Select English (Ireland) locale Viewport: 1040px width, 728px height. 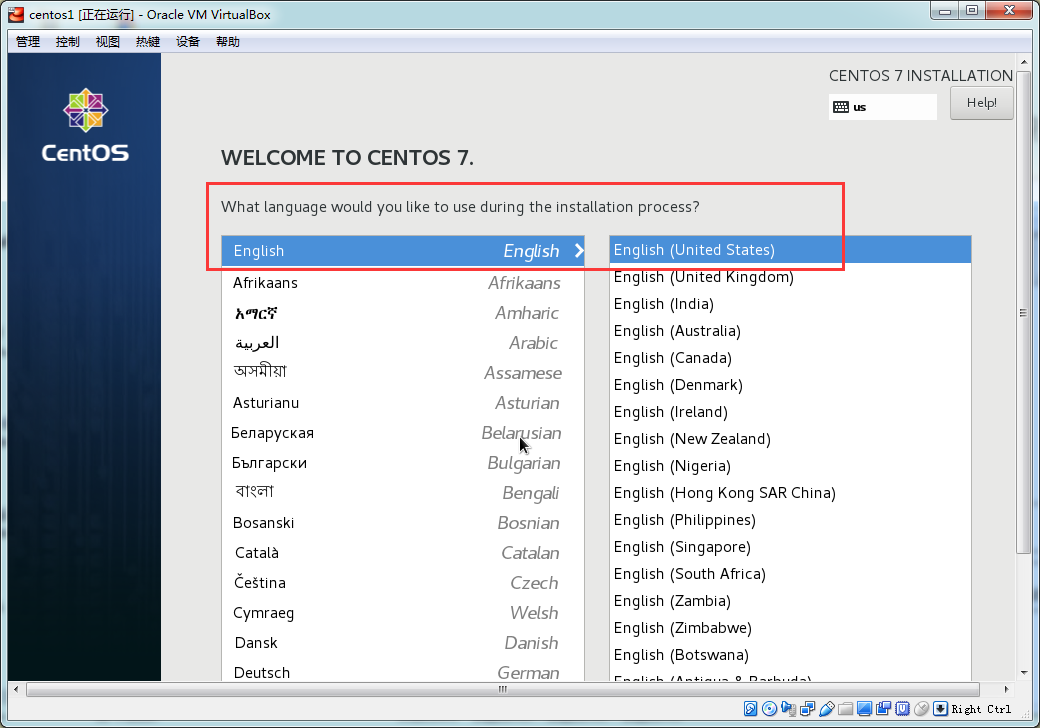[790, 412]
